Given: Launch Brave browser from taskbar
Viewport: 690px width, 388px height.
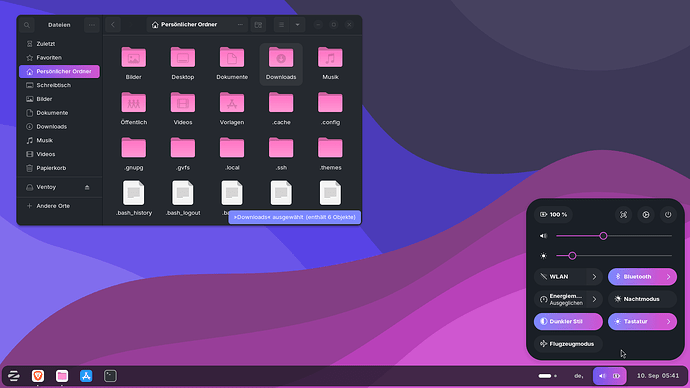Looking at the screenshot, I should [38, 376].
